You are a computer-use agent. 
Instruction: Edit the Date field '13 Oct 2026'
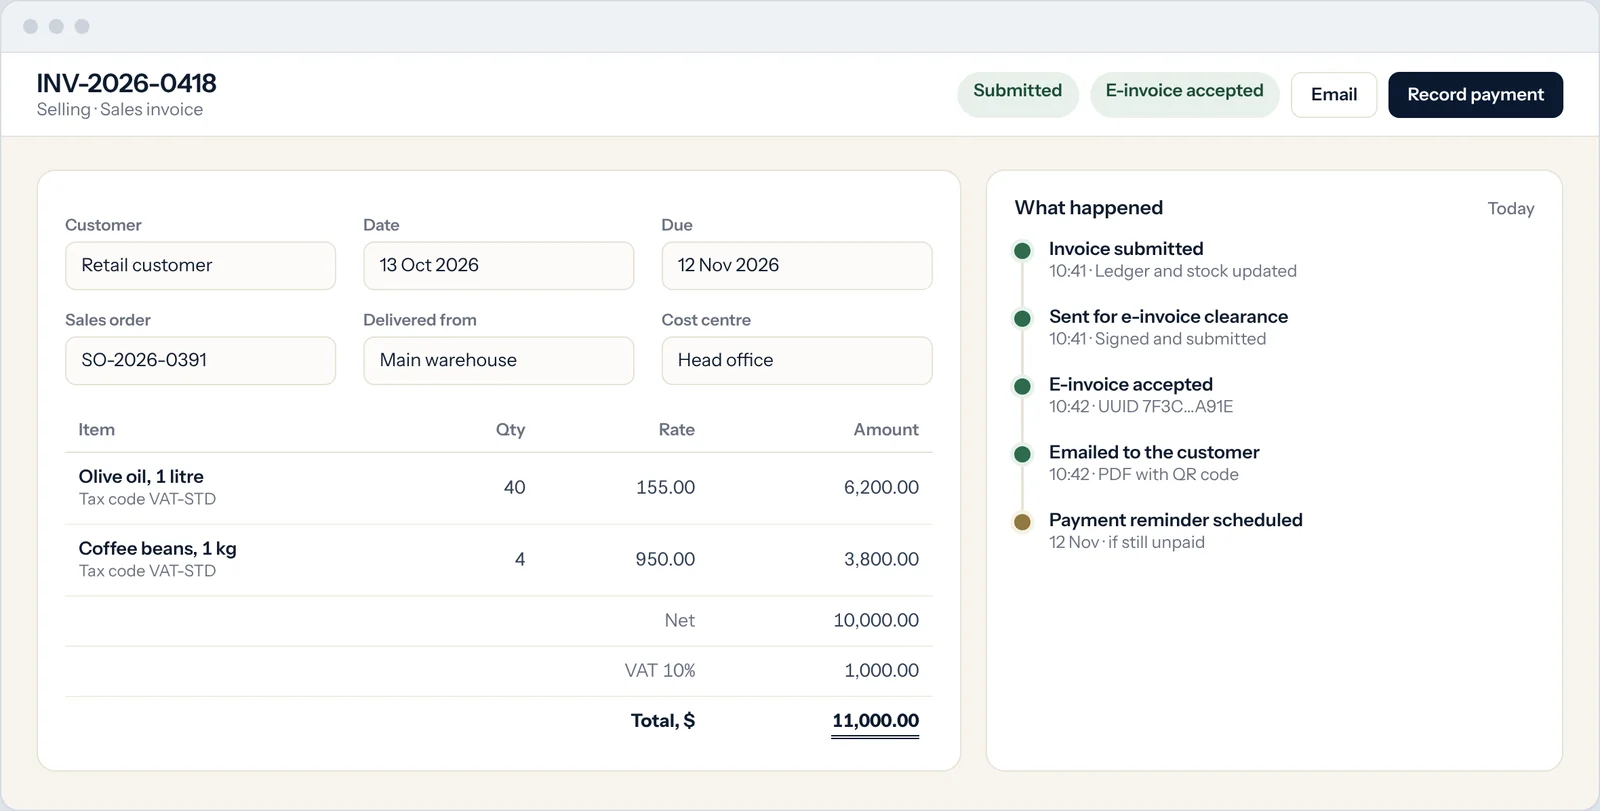pyautogui.click(x=498, y=266)
